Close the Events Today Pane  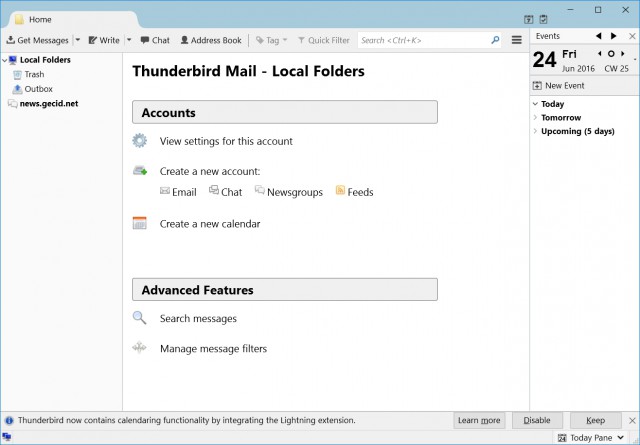pos(632,36)
